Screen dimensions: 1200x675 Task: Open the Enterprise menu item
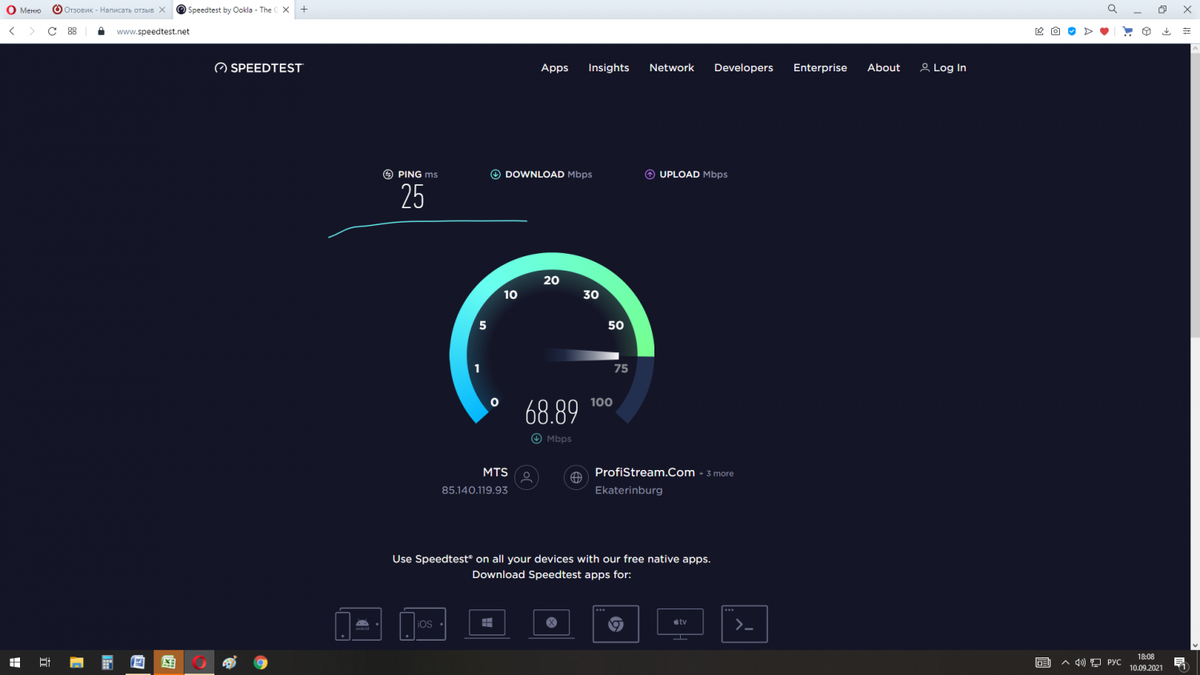click(820, 68)
